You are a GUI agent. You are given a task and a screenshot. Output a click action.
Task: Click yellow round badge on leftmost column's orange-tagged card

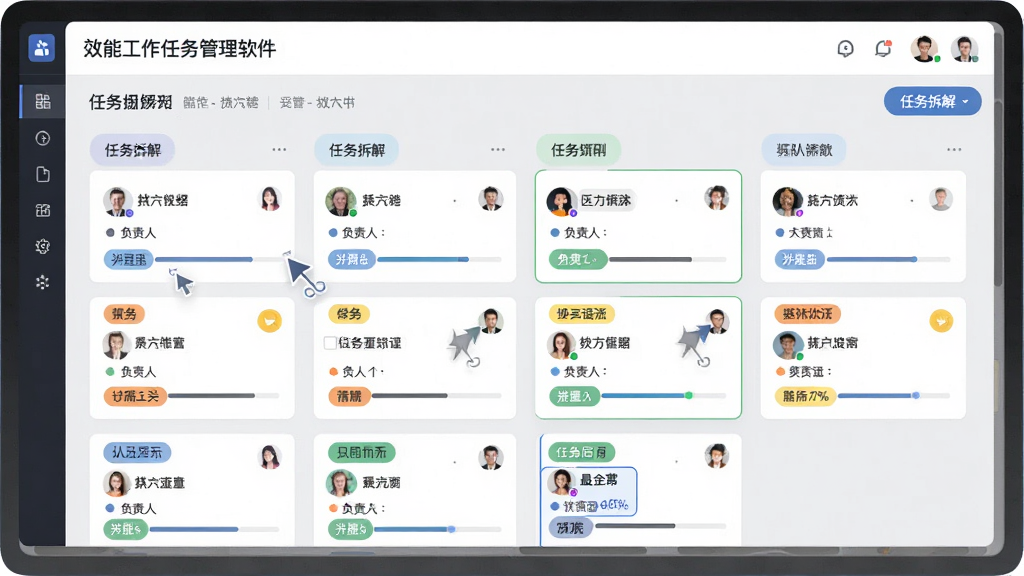pos(269,321)
